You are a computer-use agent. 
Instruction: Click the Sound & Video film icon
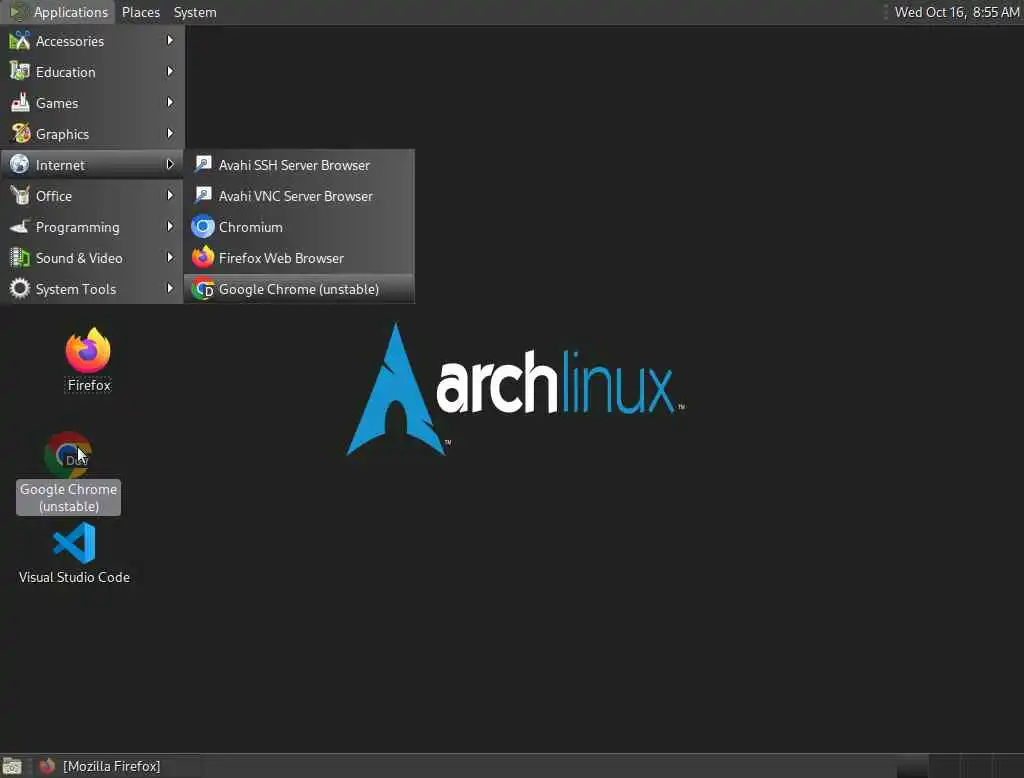tap(20, 257)
